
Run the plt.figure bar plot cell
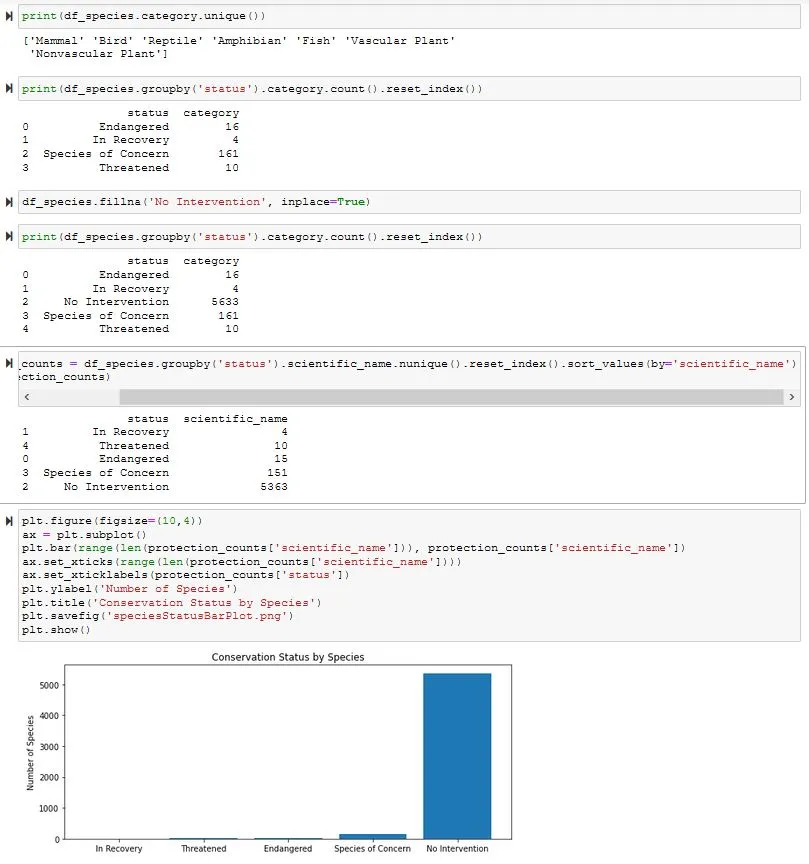[x=9, y=521]
